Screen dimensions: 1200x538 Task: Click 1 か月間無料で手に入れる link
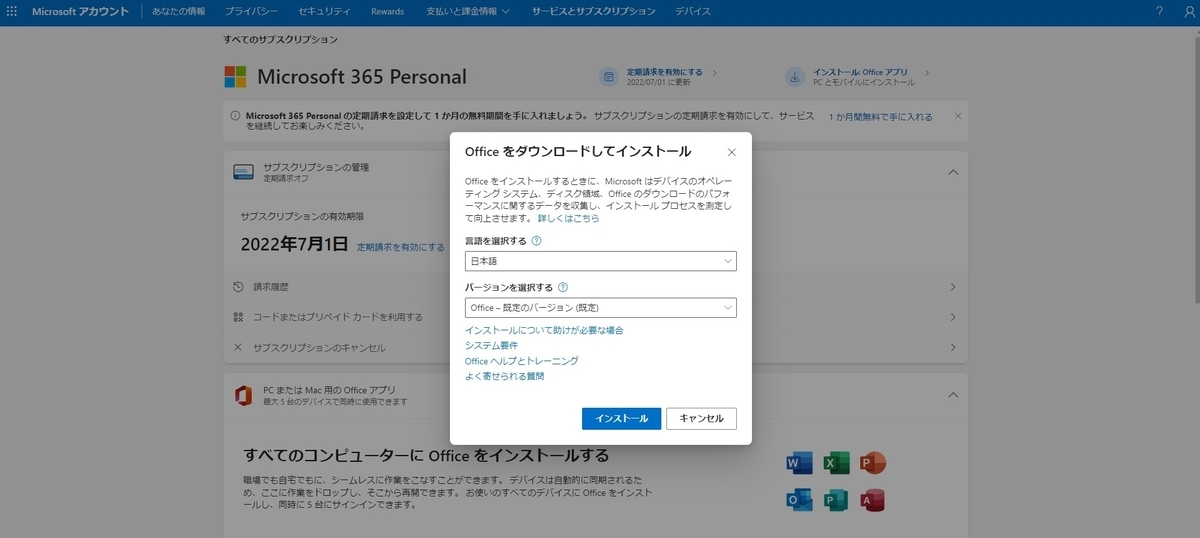click(881, 117)
